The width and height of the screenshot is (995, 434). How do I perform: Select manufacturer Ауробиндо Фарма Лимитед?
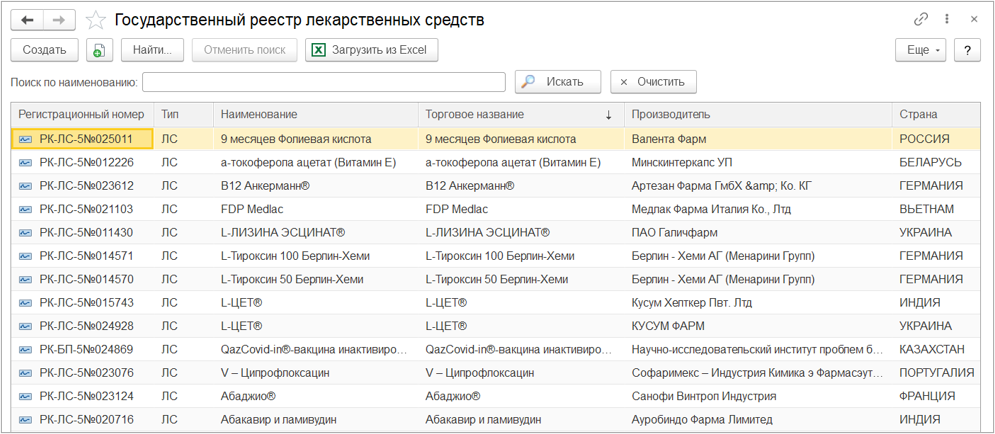point(702,419)
